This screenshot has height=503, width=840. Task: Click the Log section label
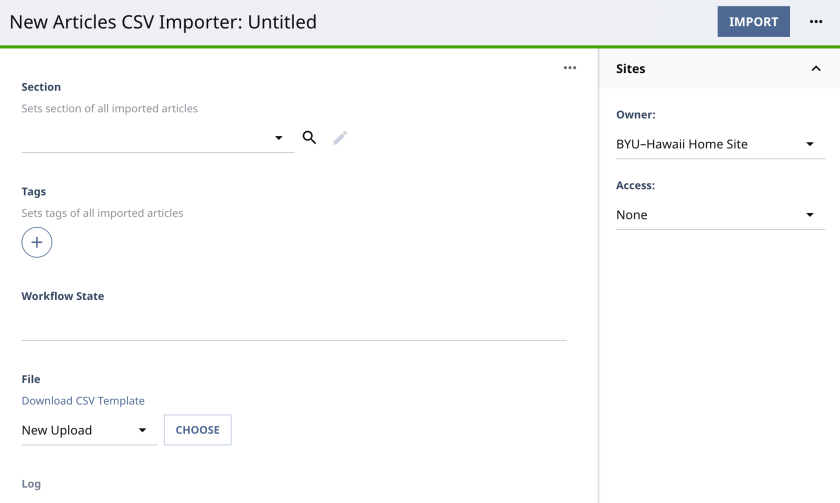(31, 484)
